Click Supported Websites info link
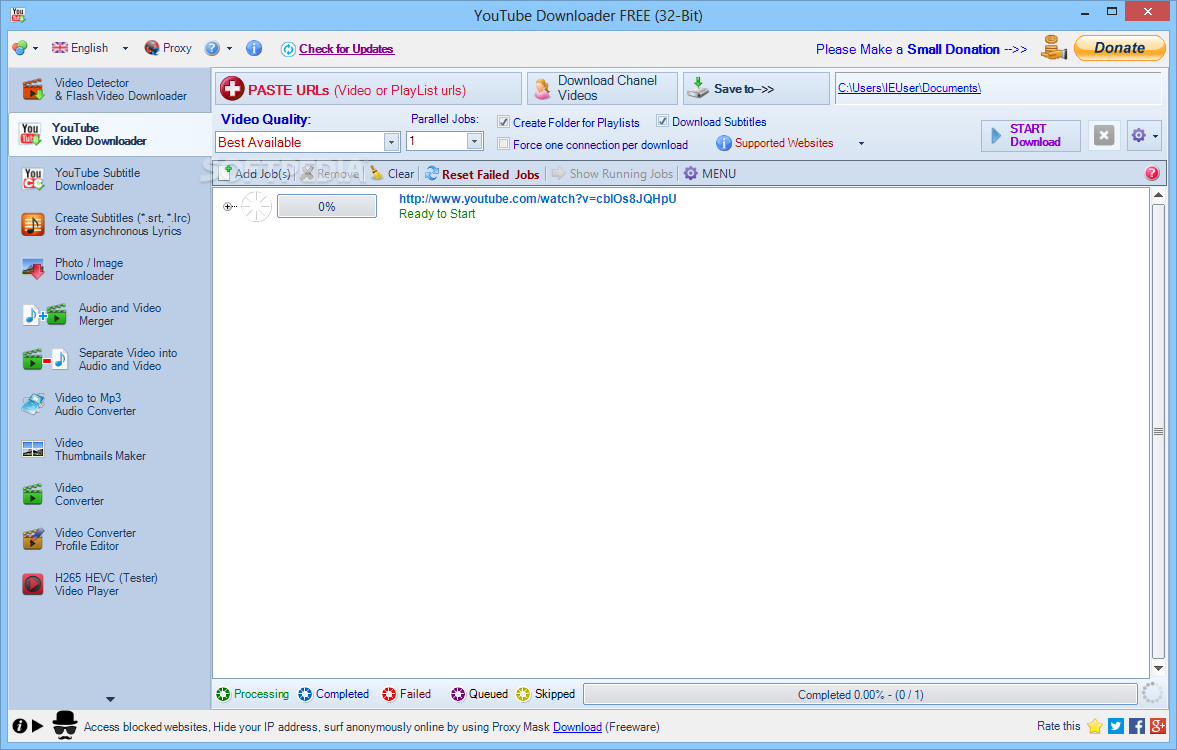Screen dimensions: 1177x750 point(775,143)
